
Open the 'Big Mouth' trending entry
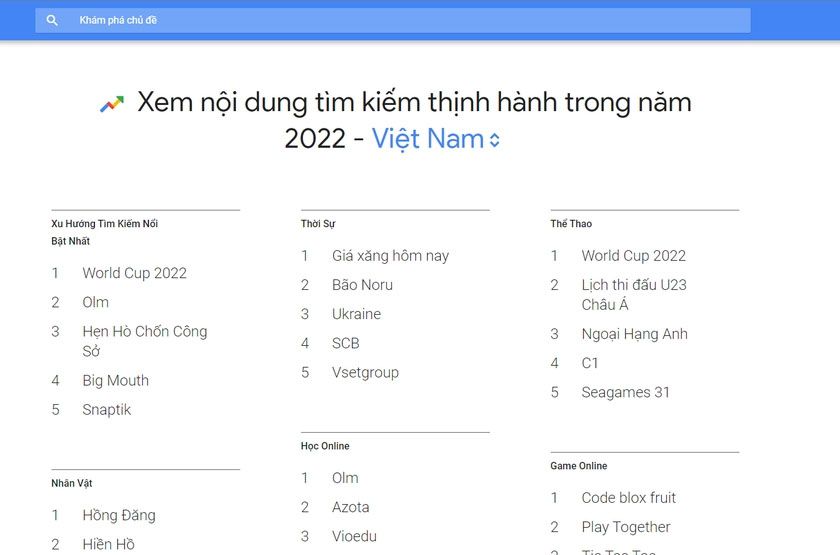click(x=116, y=380)
